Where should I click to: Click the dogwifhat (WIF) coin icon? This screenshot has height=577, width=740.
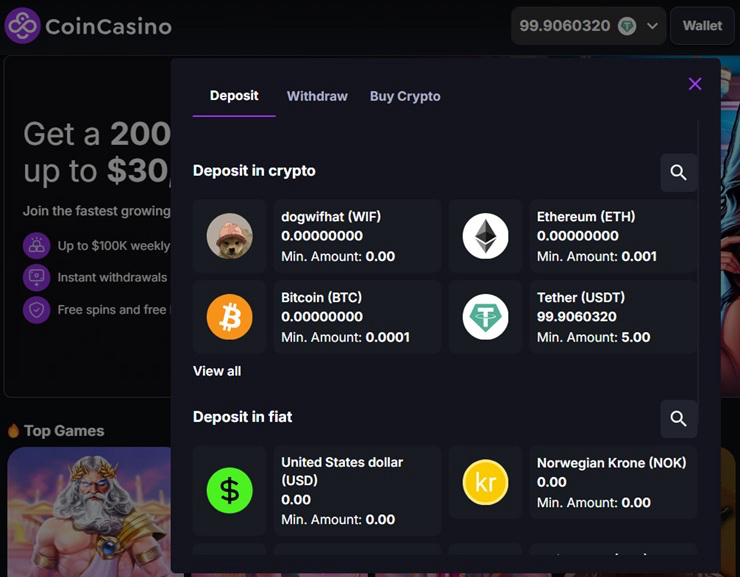(229, 237)
